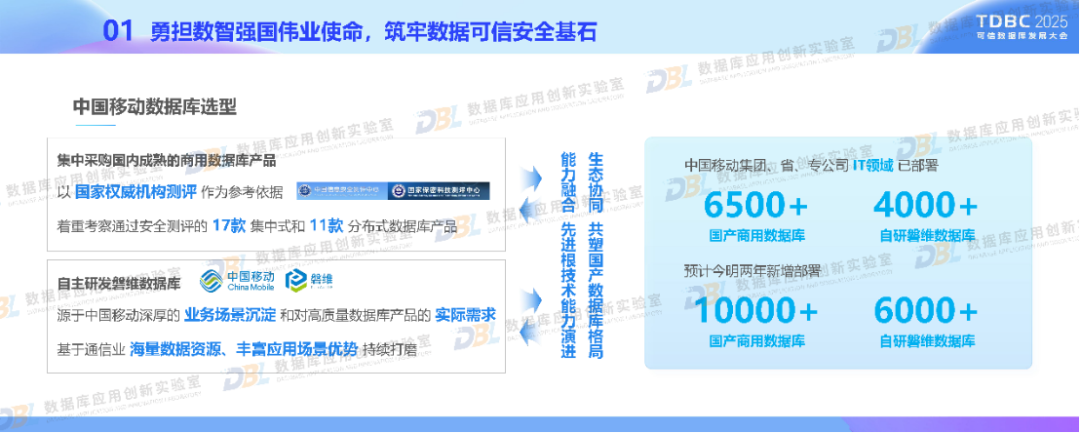The width and height of the screenshot is (1080, 433).
Task: Click the vertical text "能力融合 先进根技术能力演进"
Action: [567, 255]
